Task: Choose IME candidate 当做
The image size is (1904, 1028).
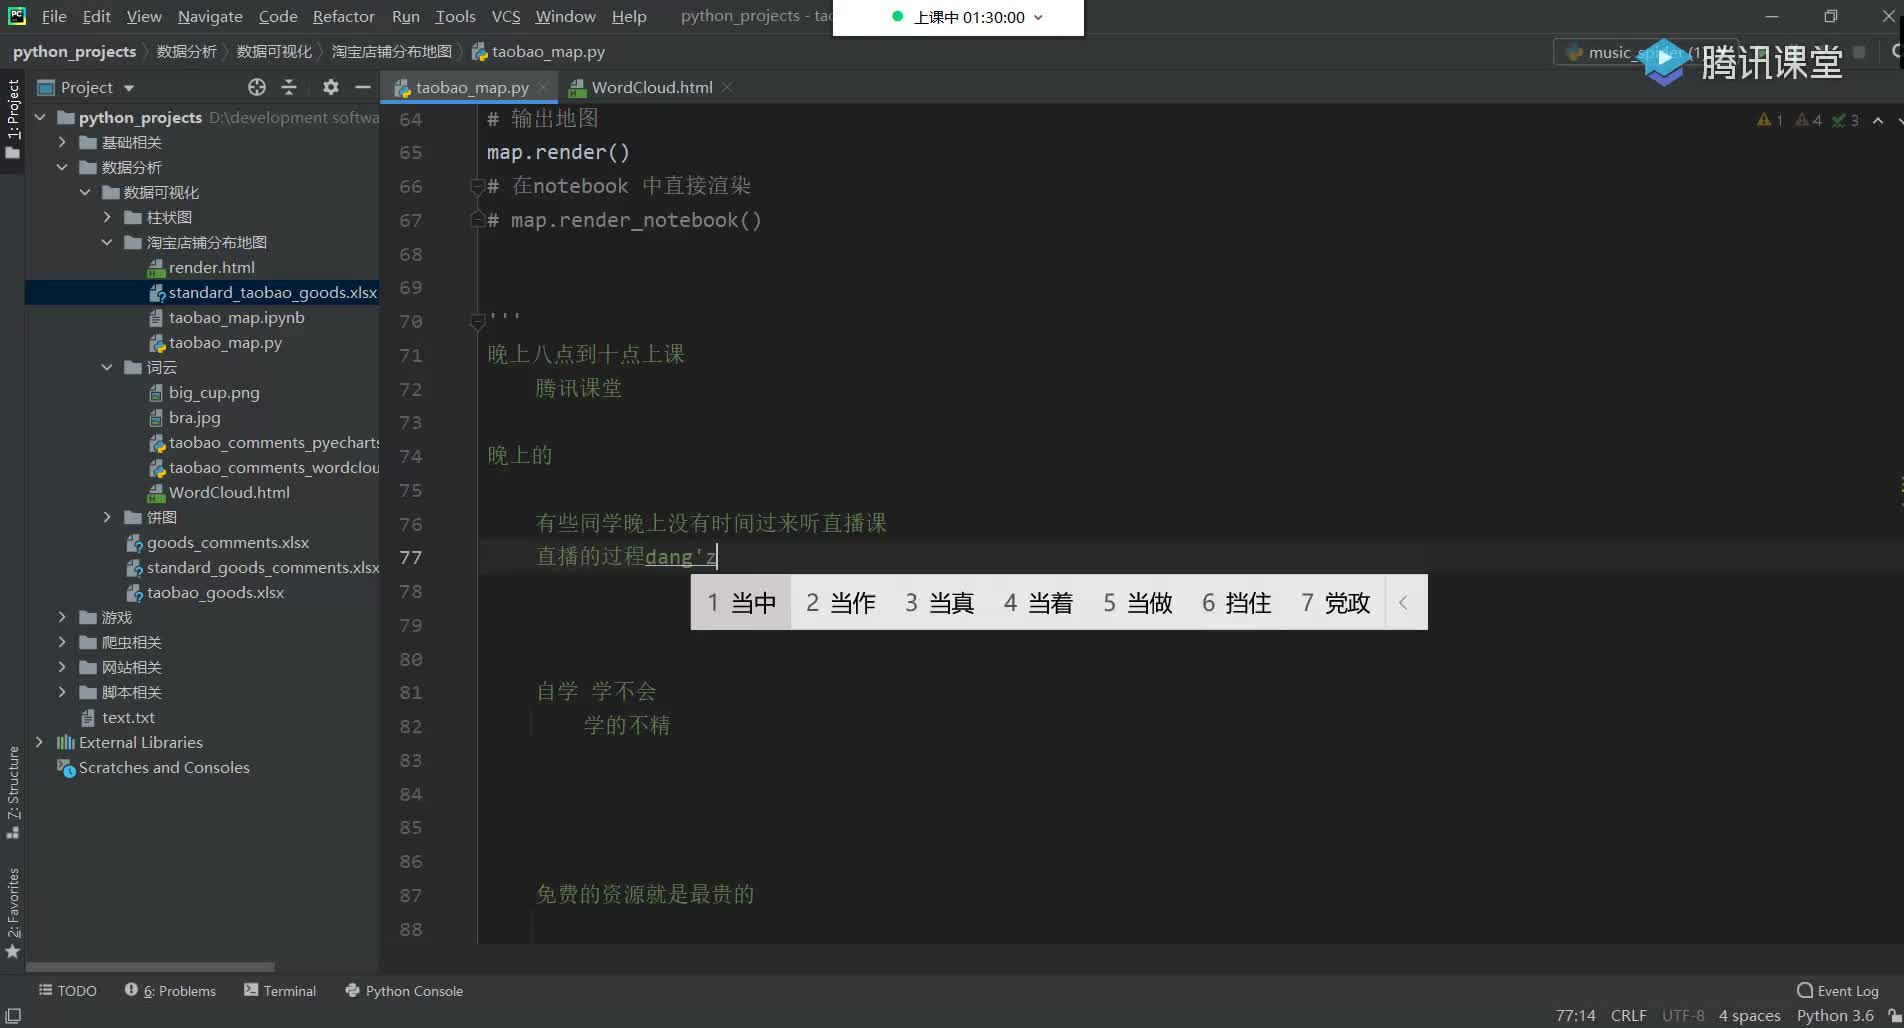Action: (1137, 603)
